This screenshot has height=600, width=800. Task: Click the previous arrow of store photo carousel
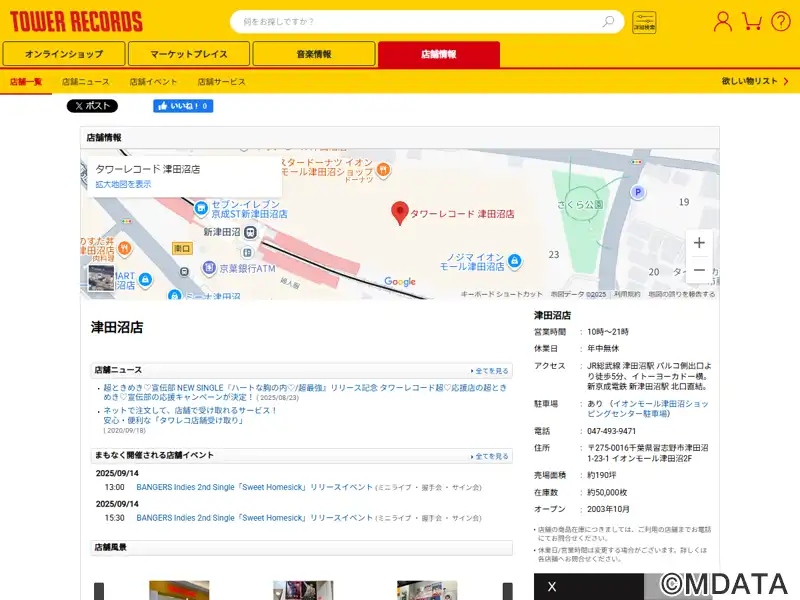pyautogui.click(x=99, y=591)
